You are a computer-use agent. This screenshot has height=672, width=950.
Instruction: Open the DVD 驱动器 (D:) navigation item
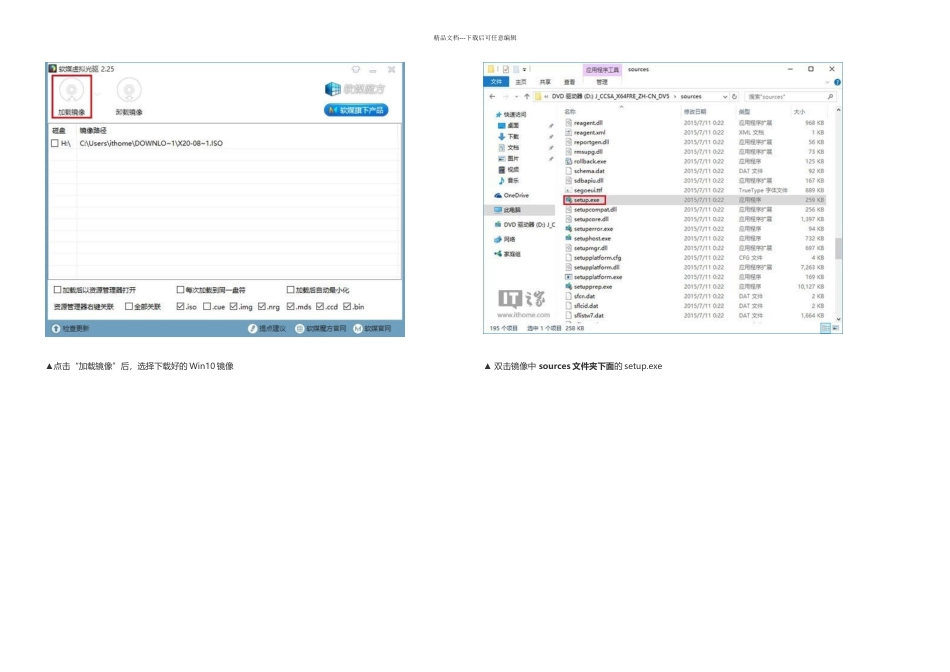[x=525, y=224]
